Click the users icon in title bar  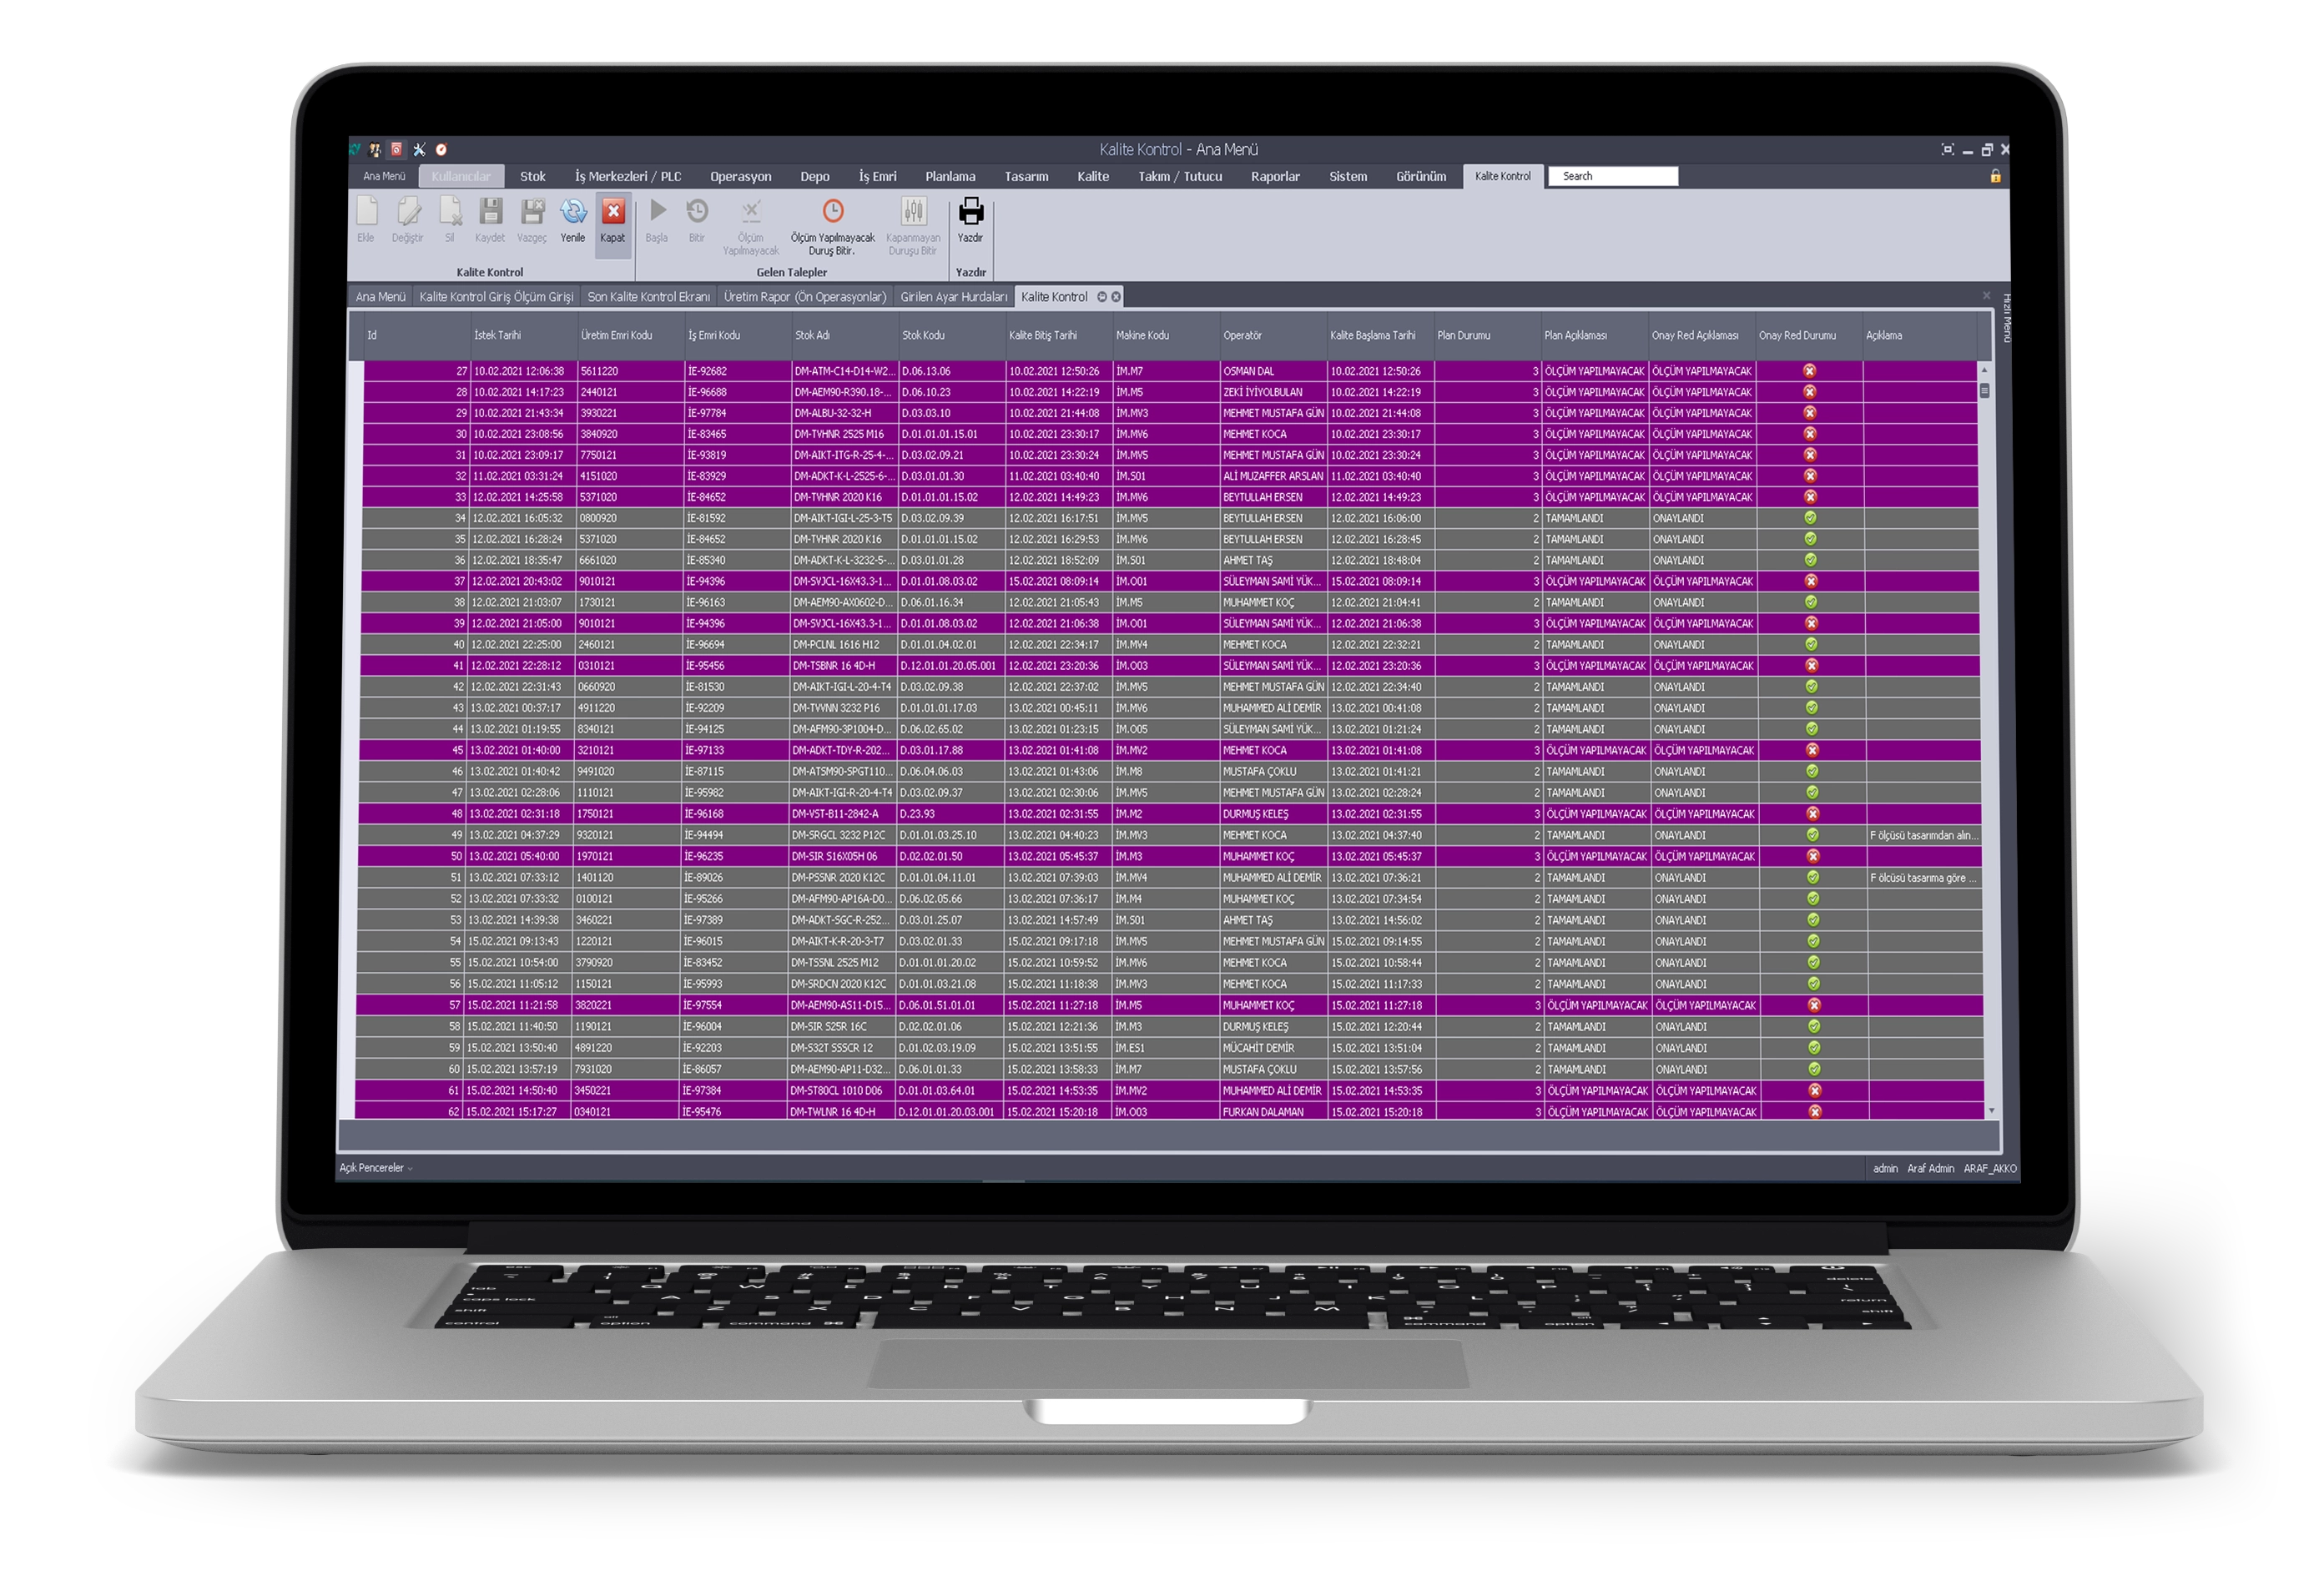tap(375, 150)
